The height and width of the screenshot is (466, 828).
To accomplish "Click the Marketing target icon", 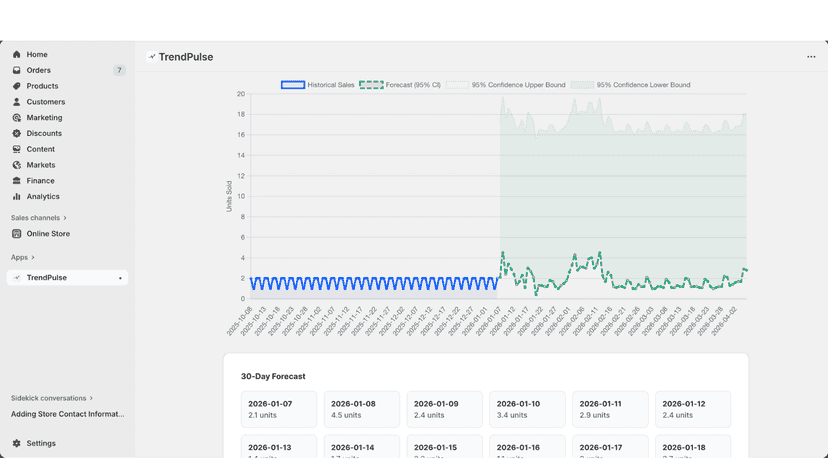I will (16, 118).
